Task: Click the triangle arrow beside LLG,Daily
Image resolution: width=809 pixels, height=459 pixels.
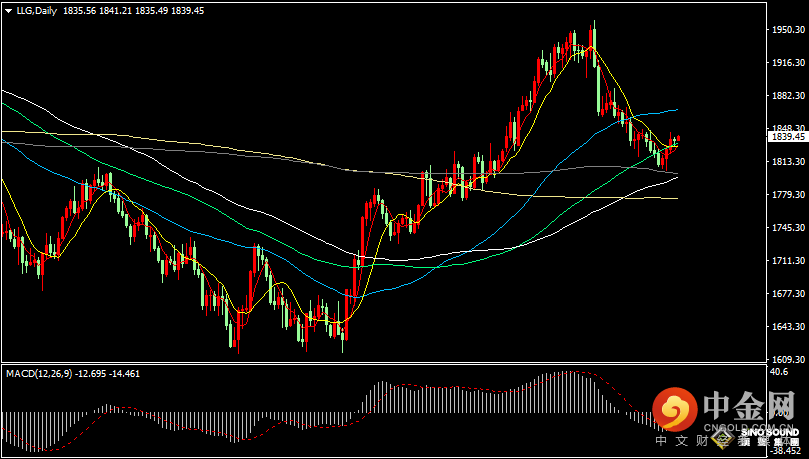Action: point(7,9)
